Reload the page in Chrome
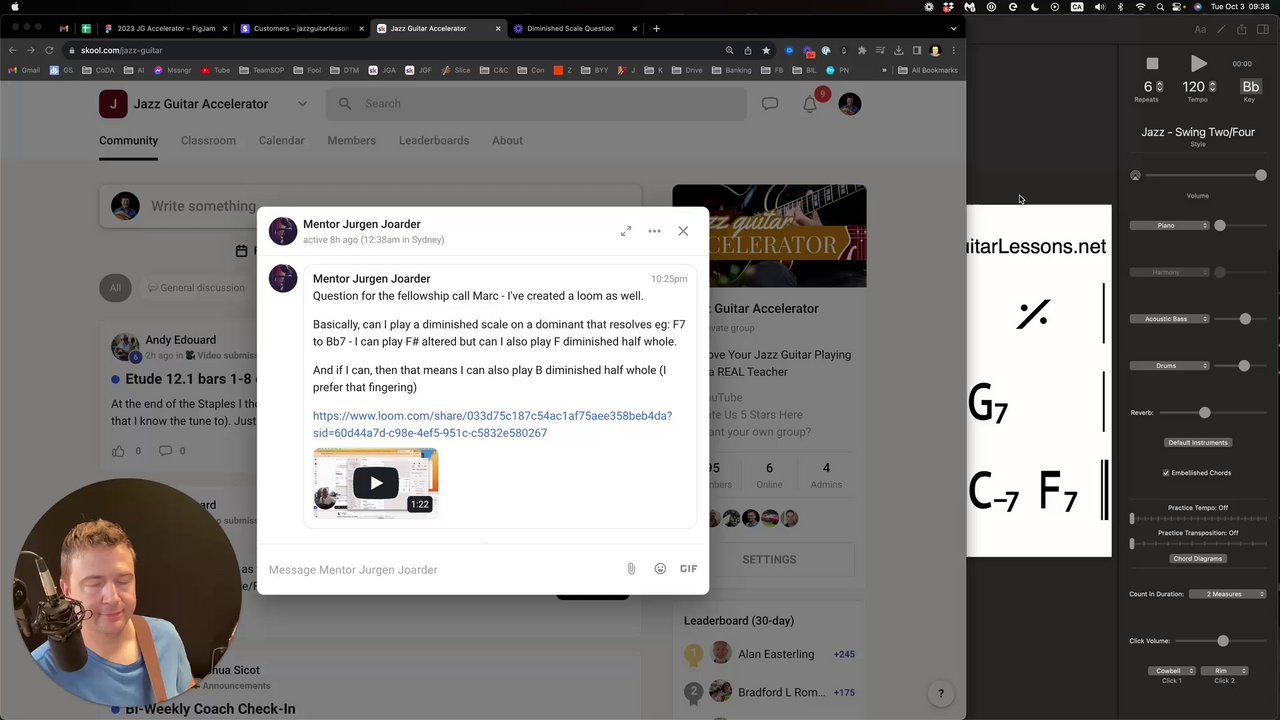Screen dimensions: 1280x720 pos(49,50)
